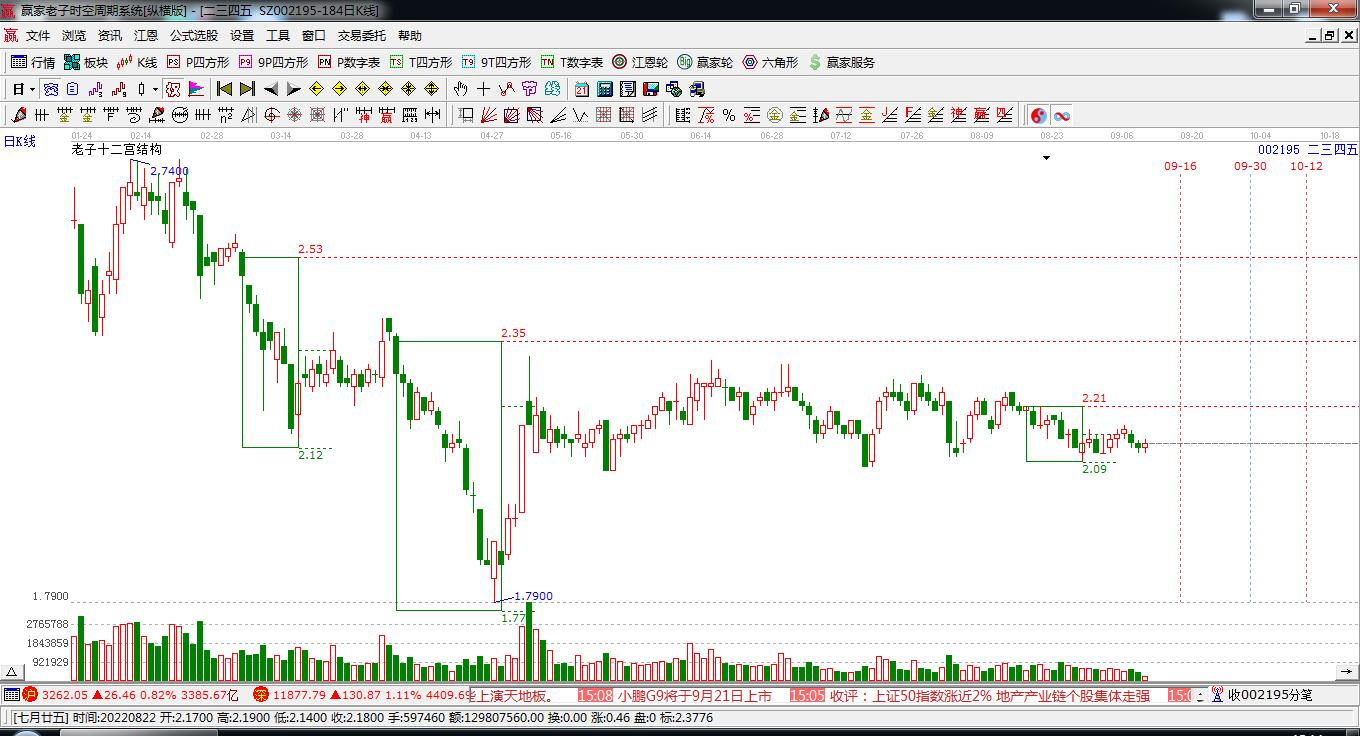
Task: Open the 9P四方形 tool
Action: tap(273, 62)
